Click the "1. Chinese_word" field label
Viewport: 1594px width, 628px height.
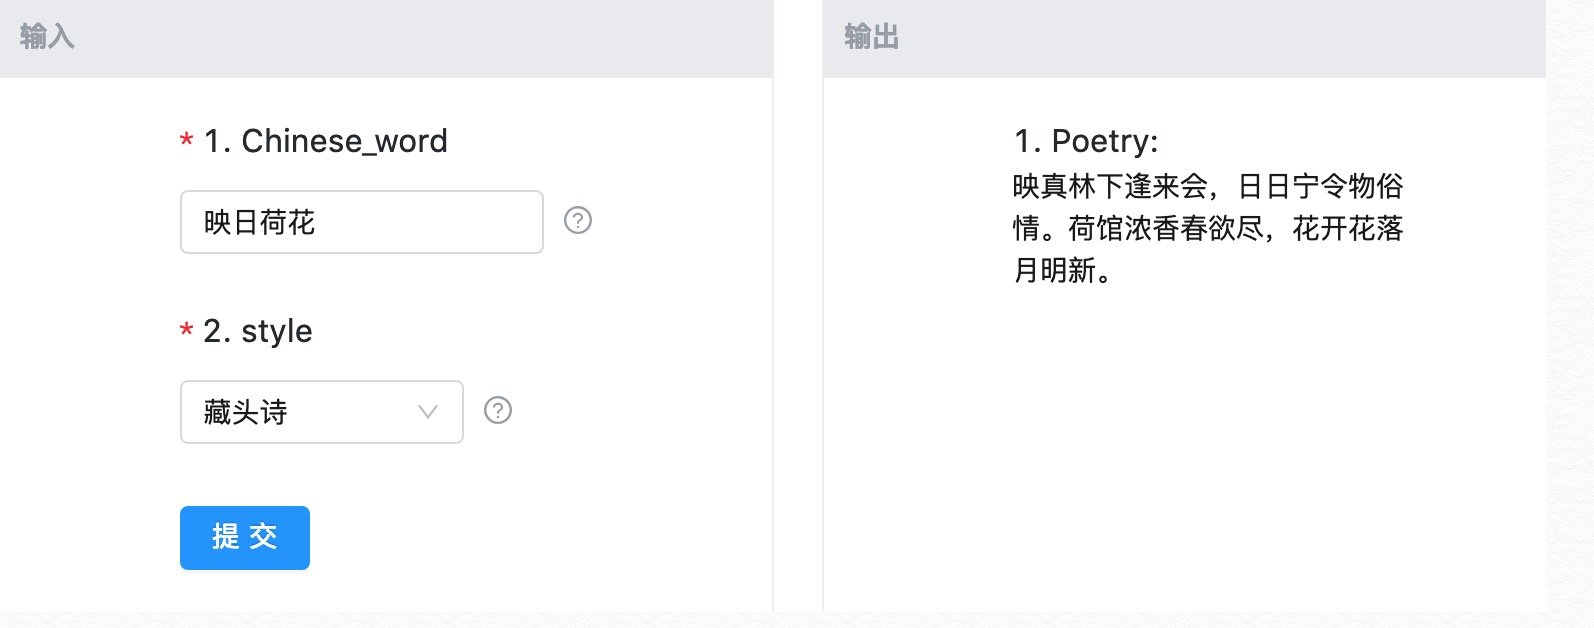pyautogui.click(x=325, y=141)
